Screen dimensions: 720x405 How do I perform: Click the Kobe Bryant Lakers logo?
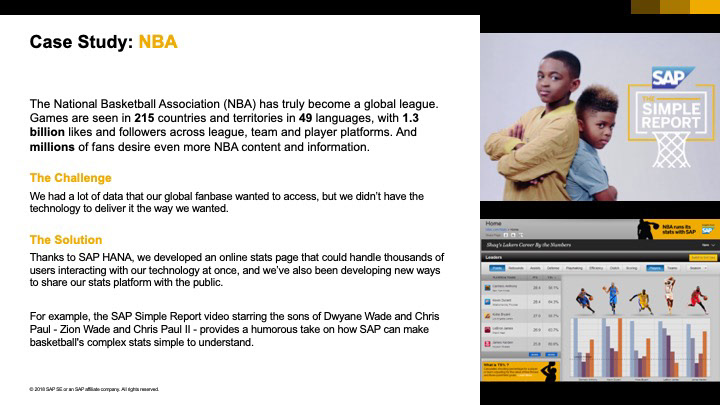(487, 316)
